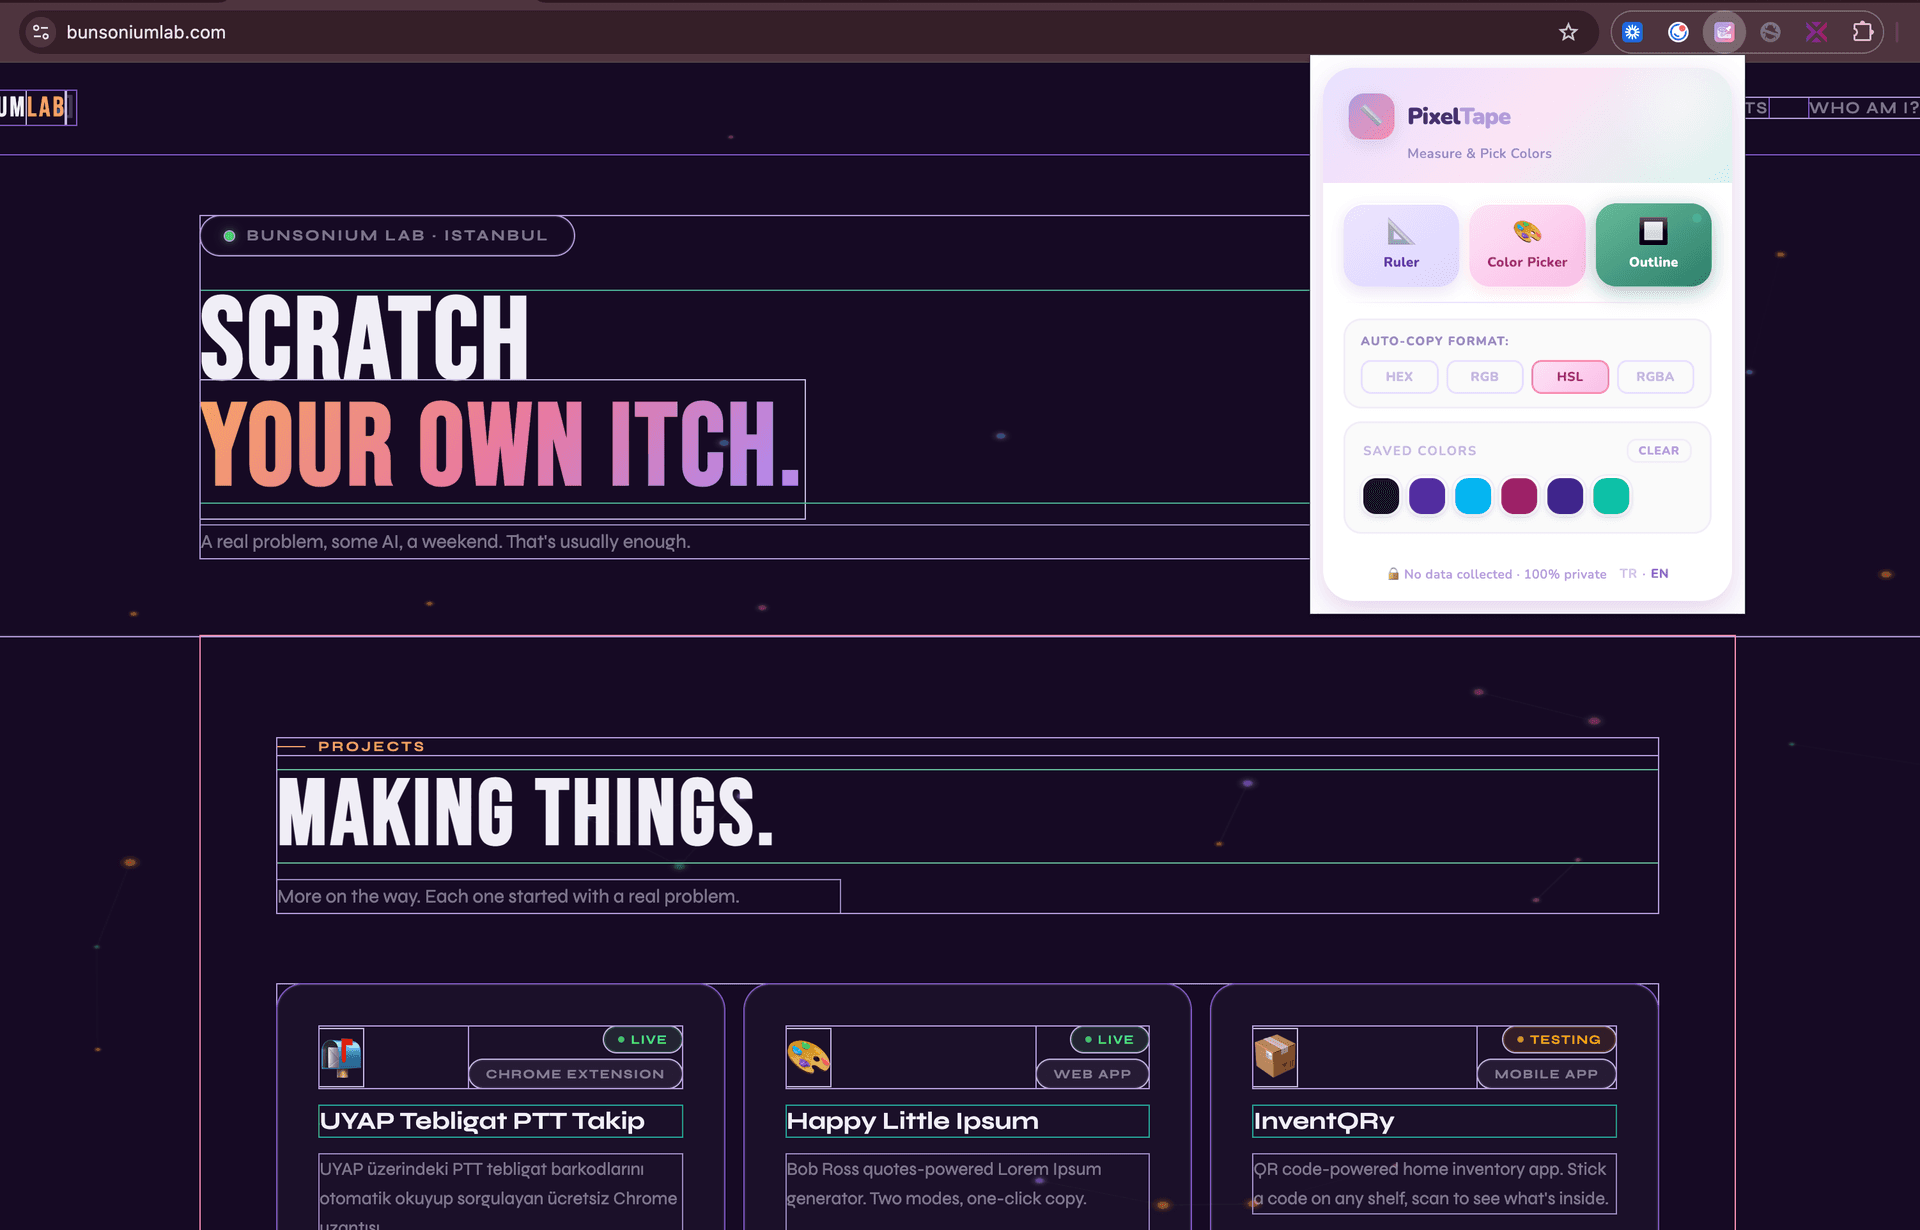Viewport: 1920px width, 1230px height.
Task: Turn off the Outline tool
Action: (1653, 245)
